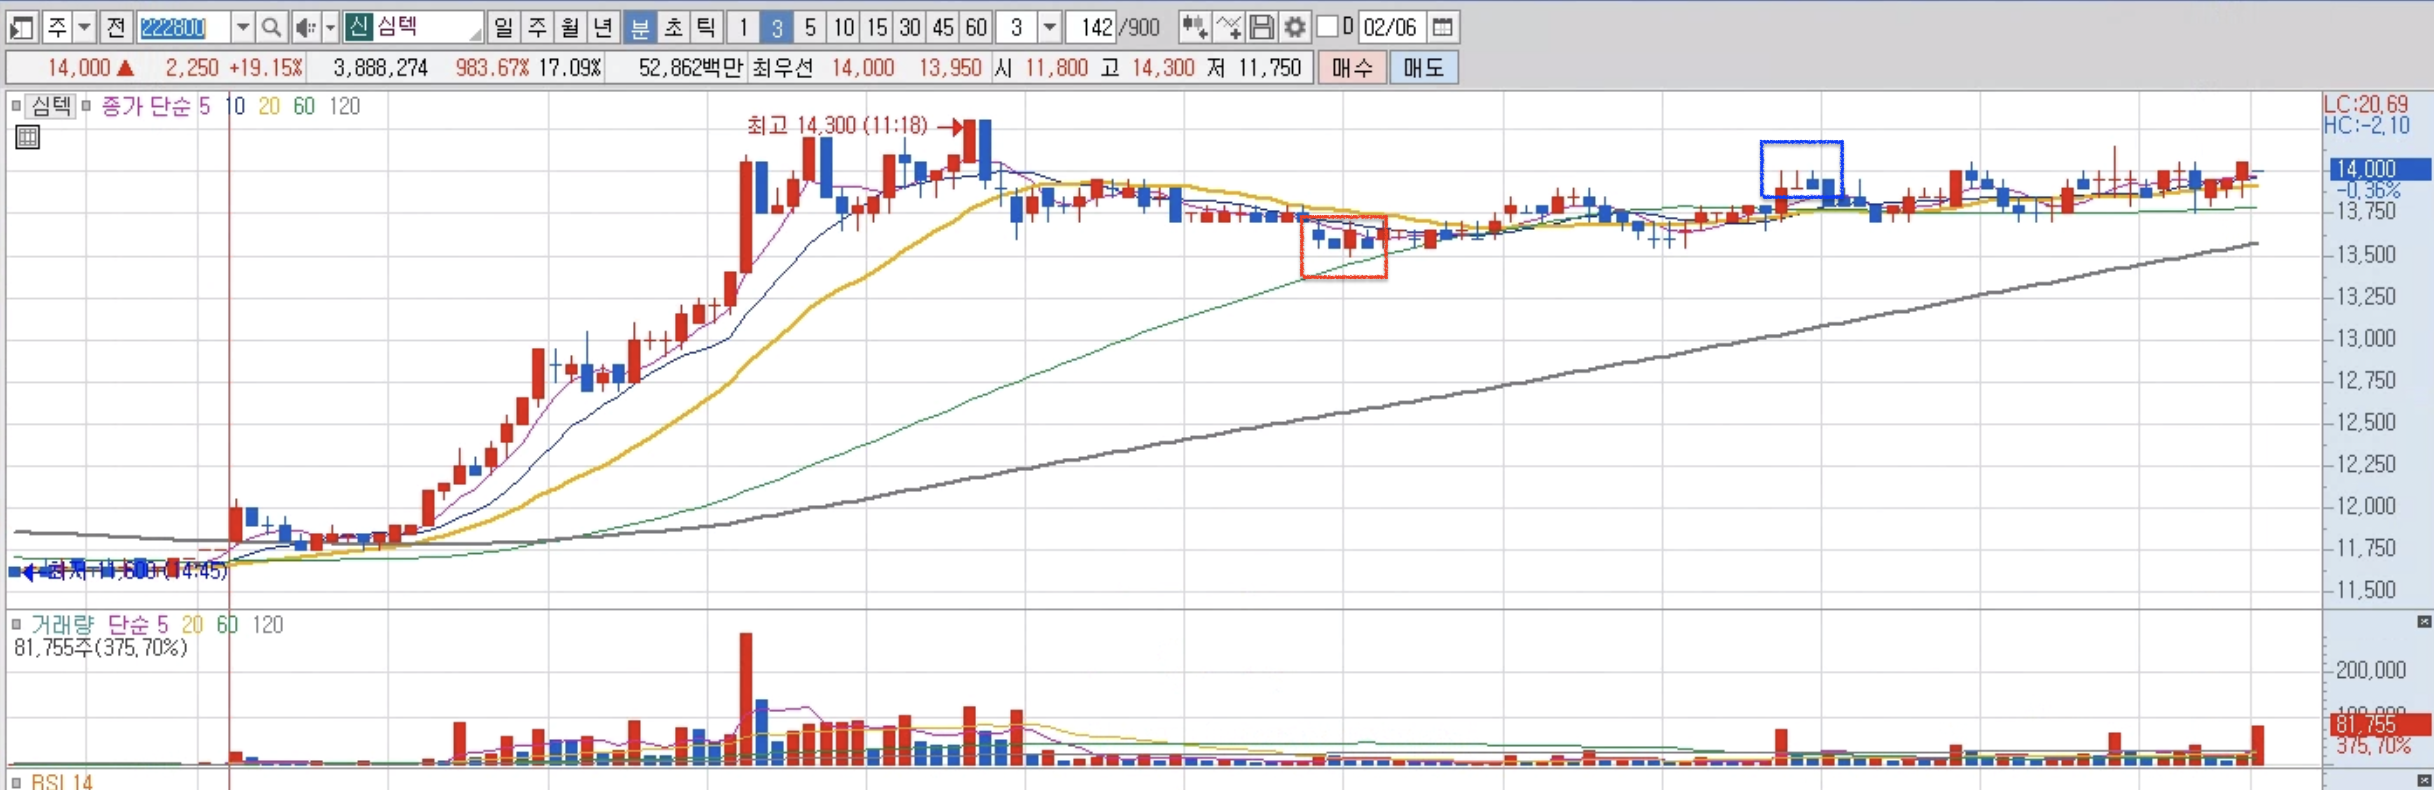Viewport: 2434px width, 790px height.
Task: Click the 52,862백만 trading value
Action: point(691,68)
